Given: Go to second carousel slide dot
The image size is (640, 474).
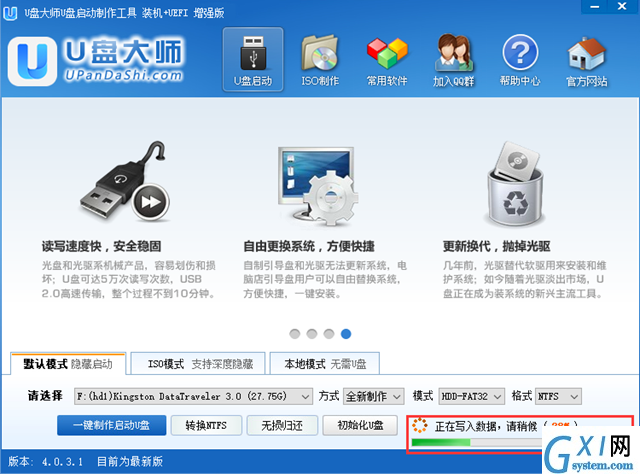Looking at the screenshot, I should click(x=312, y=334).
